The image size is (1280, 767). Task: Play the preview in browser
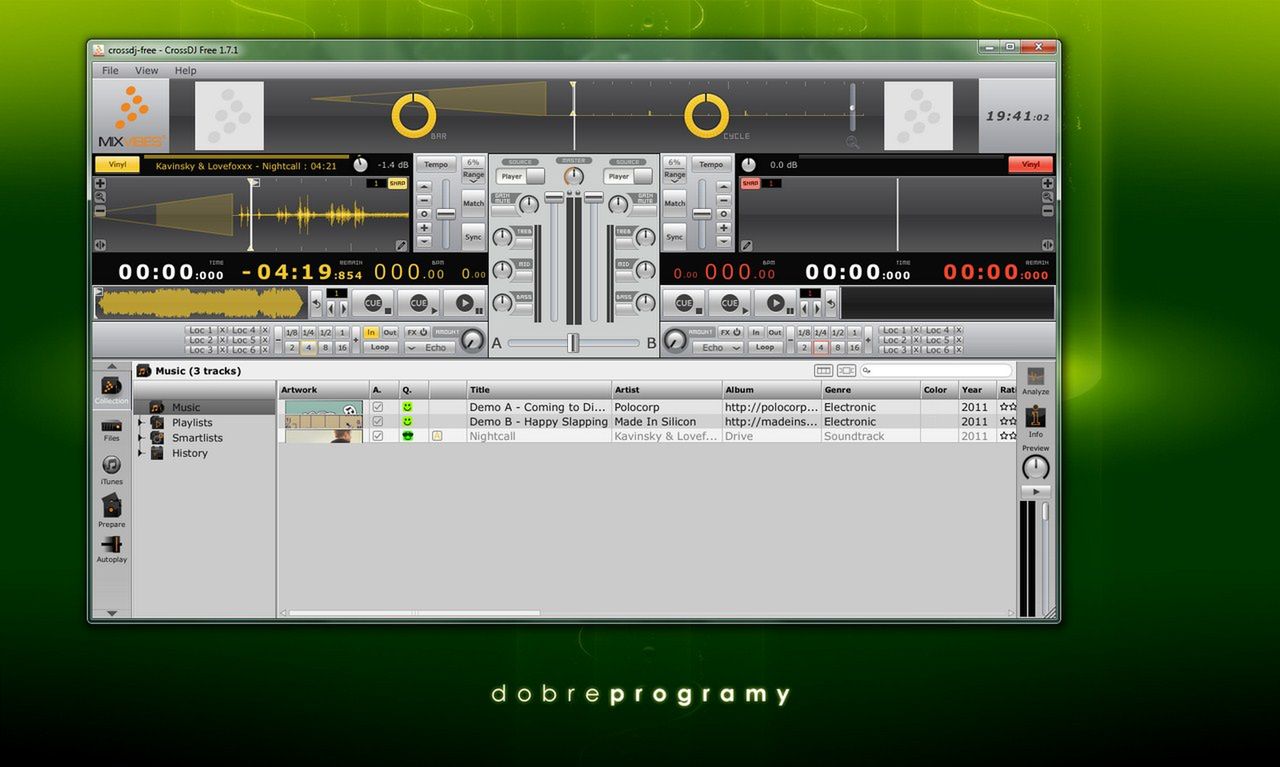[1035, 492]
